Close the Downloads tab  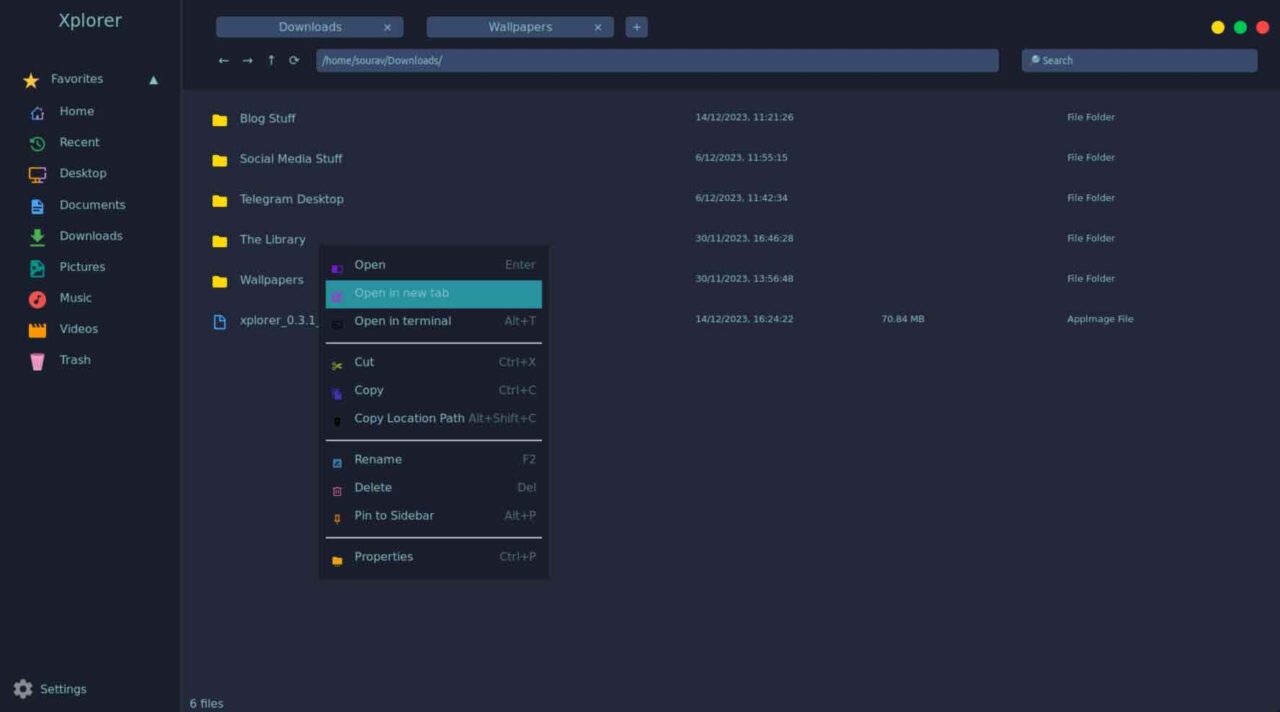click(x=387, y=28)
